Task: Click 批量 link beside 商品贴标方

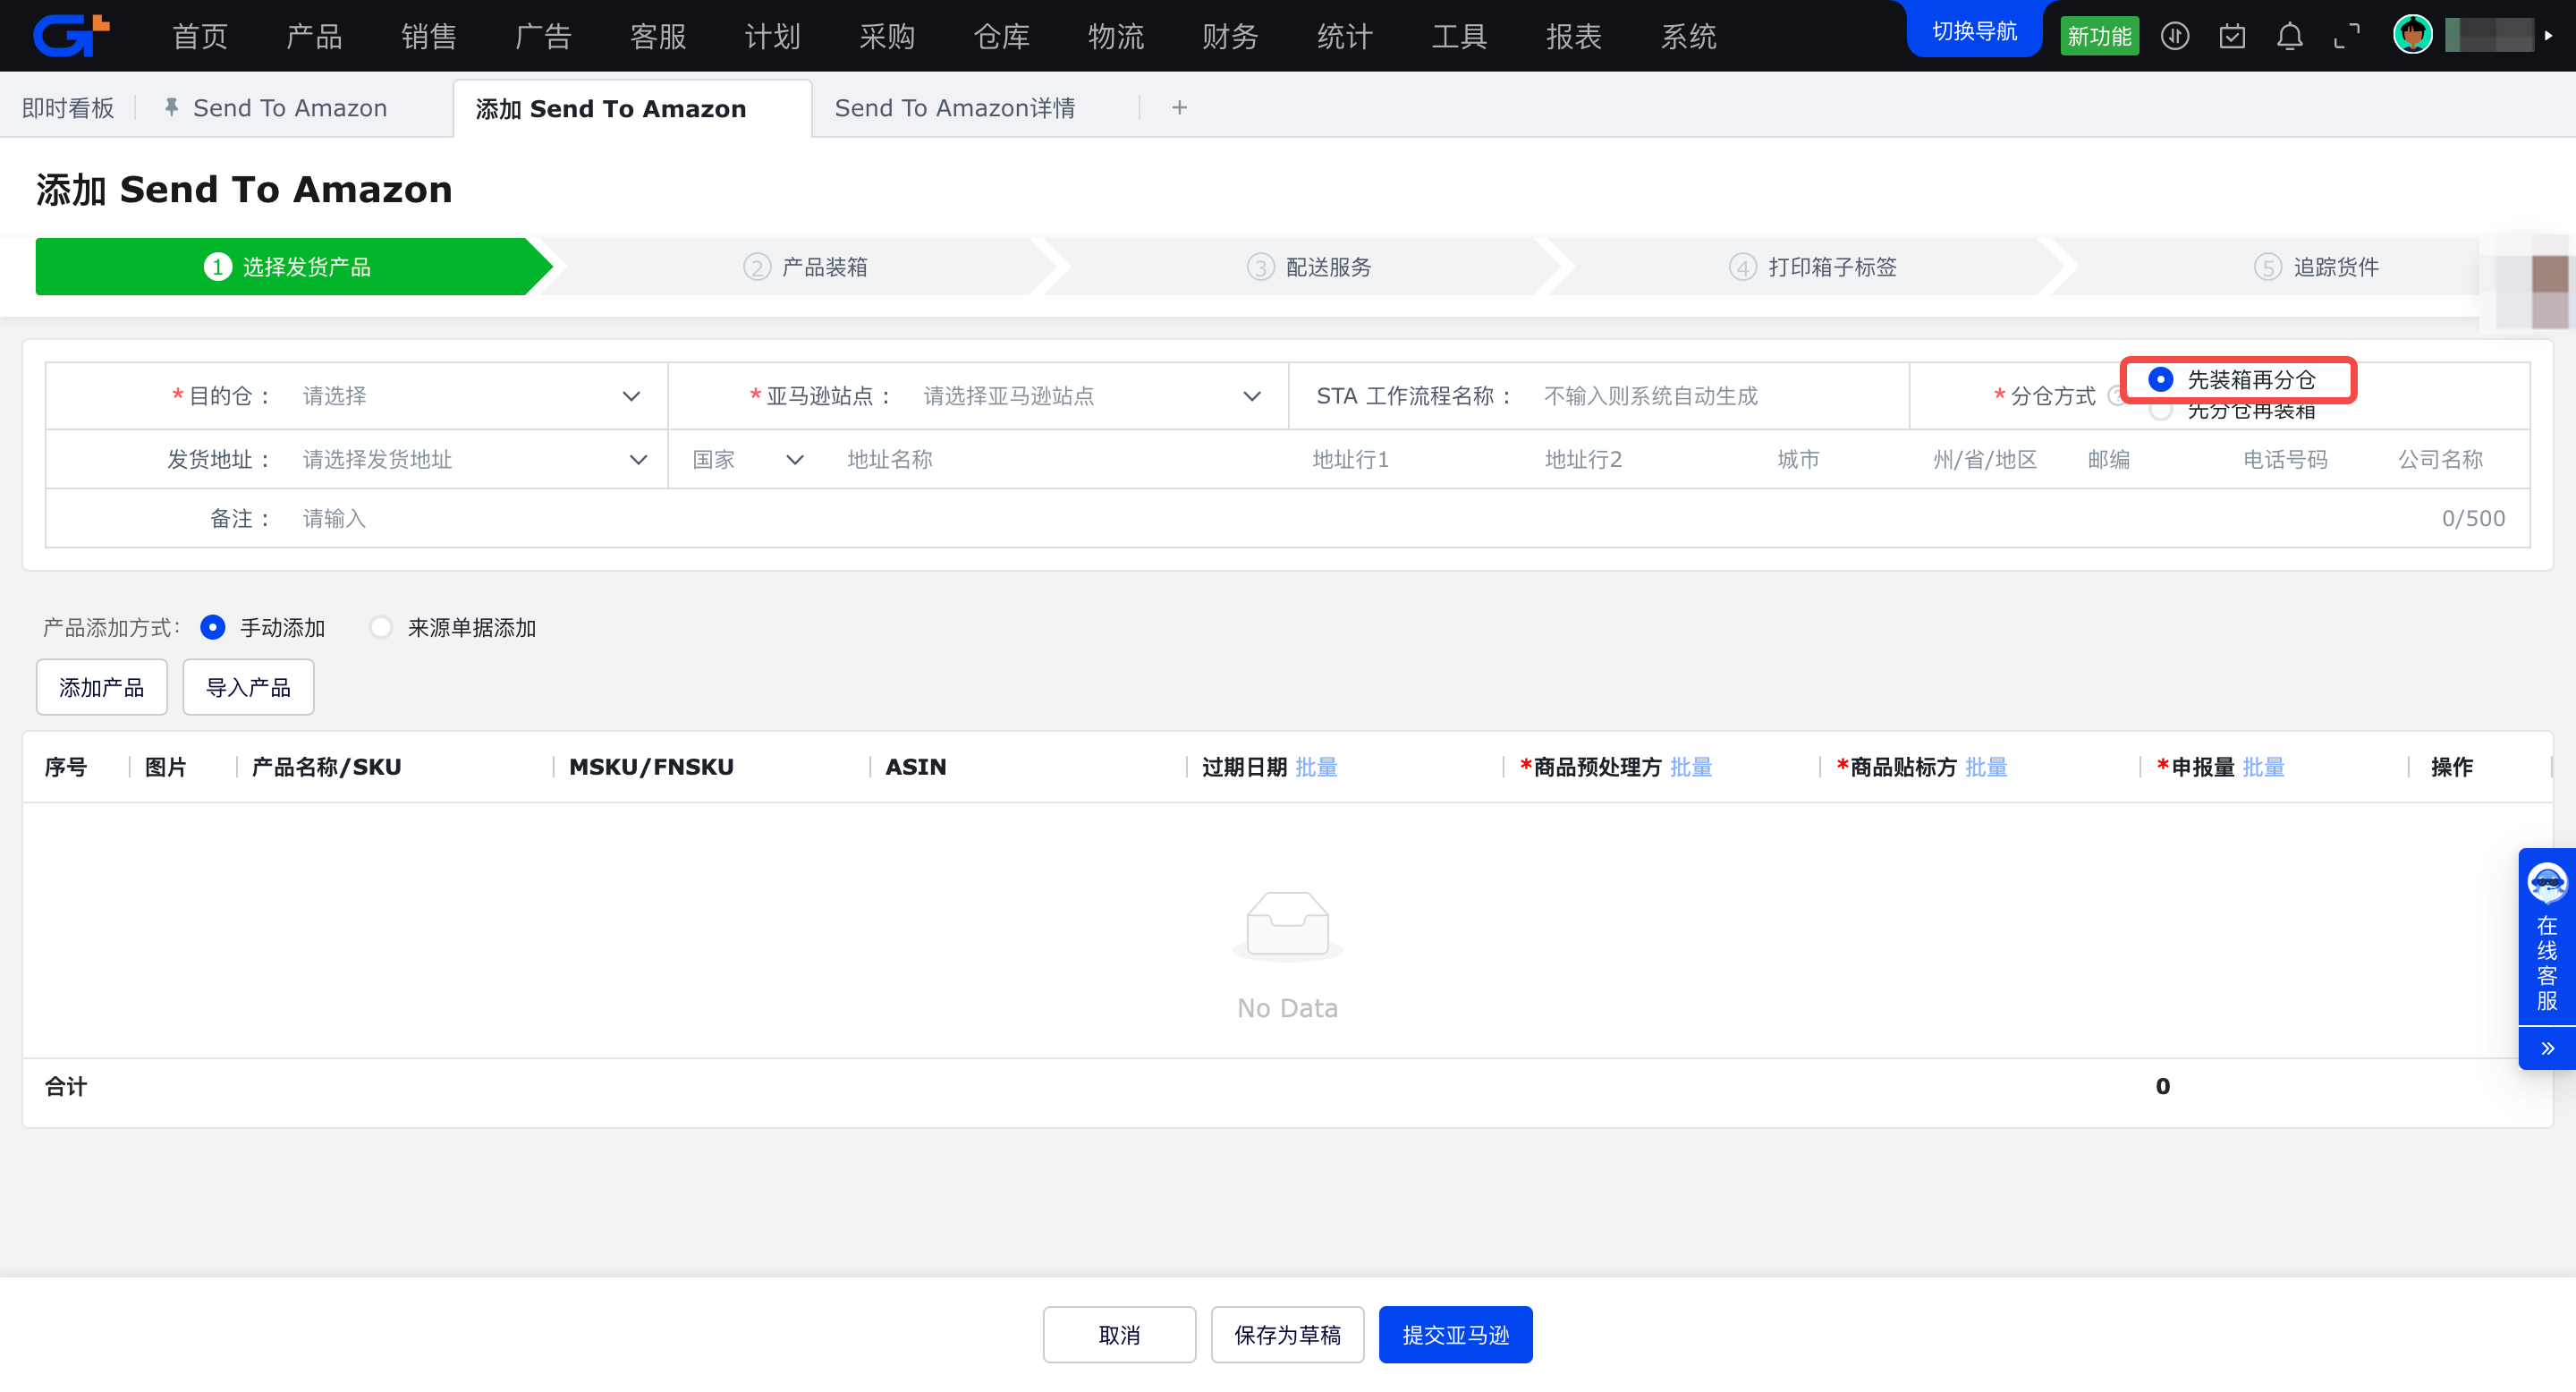Action: point(1986,767)
